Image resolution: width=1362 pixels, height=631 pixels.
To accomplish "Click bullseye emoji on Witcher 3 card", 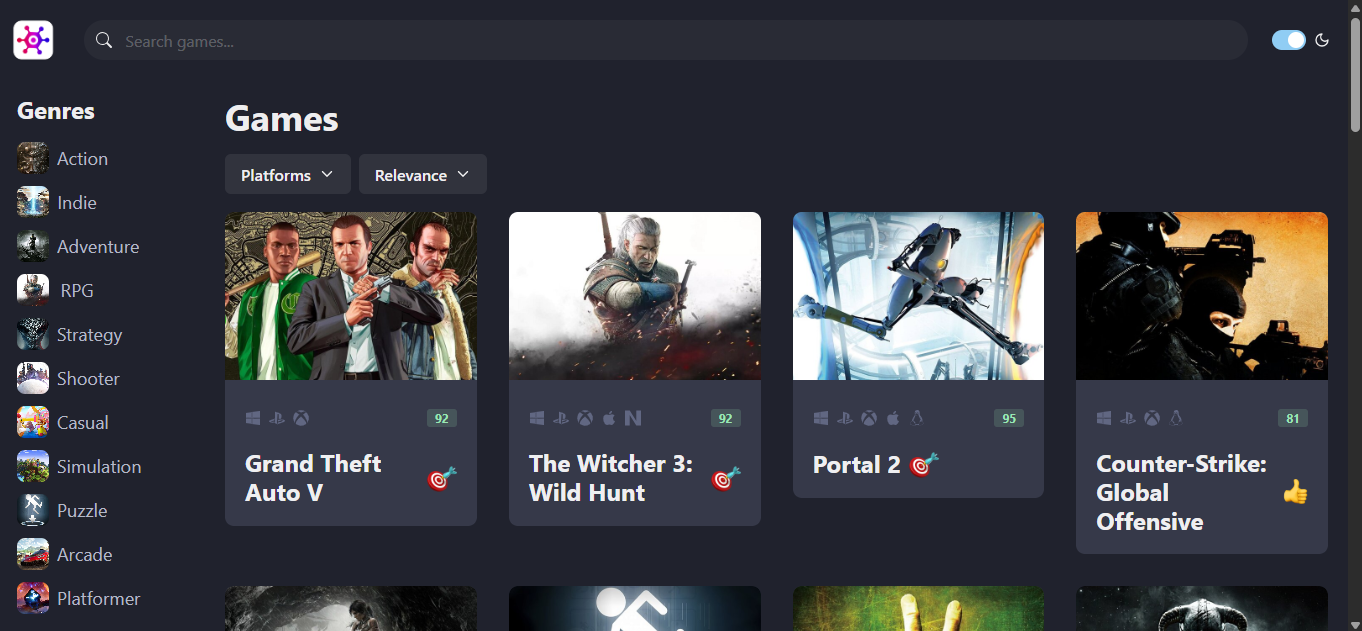I will point(726,478).
